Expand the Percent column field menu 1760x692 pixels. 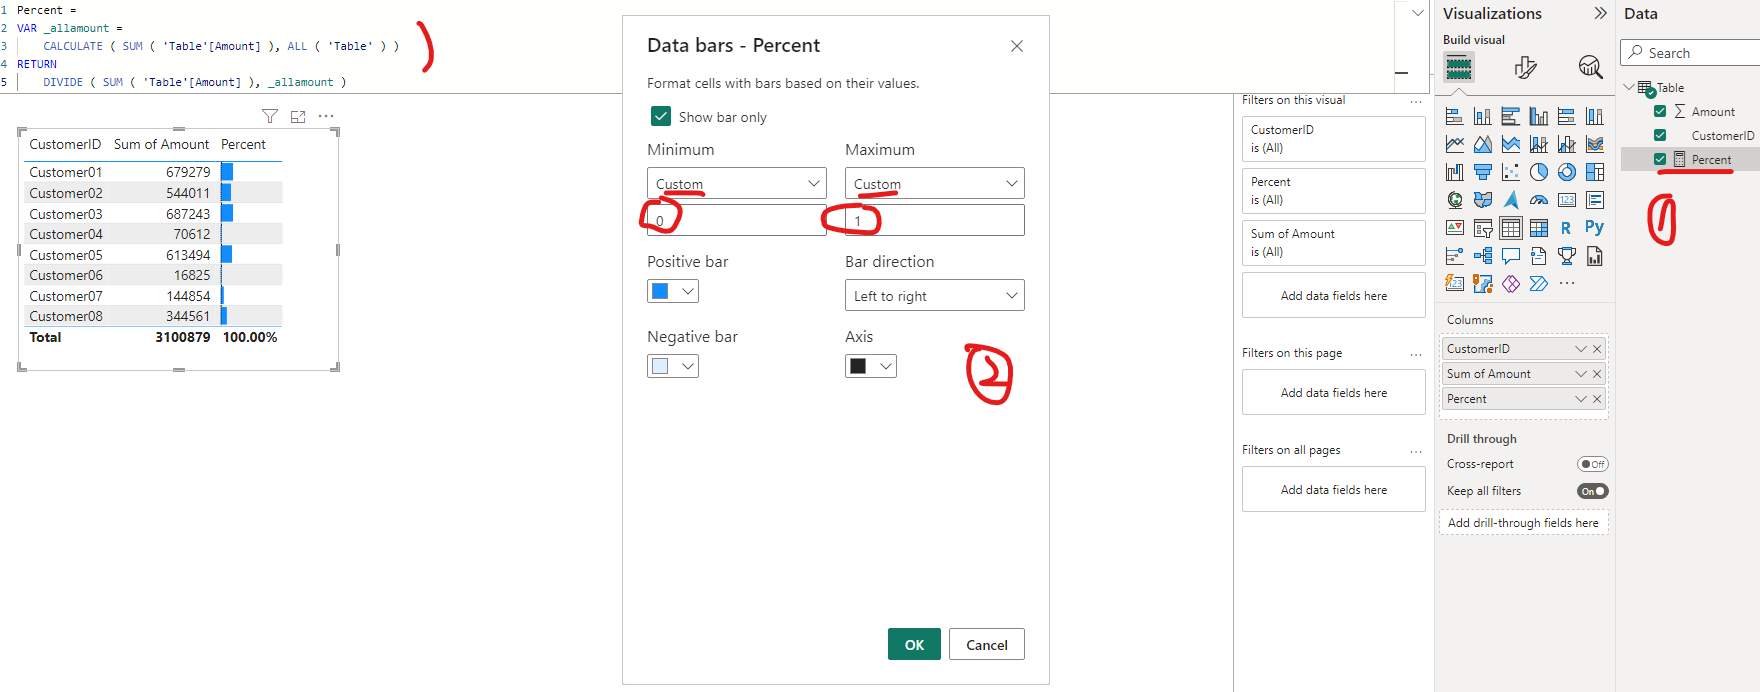pos(1581,399)
